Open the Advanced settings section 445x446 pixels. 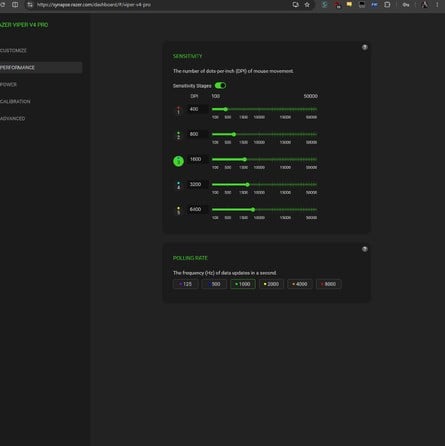(13, 118)
